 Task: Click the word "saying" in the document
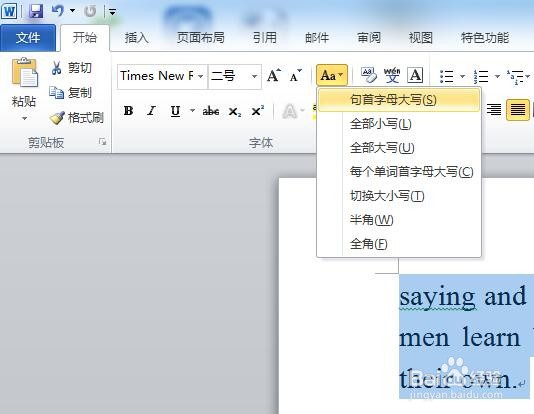coord(438,298)
